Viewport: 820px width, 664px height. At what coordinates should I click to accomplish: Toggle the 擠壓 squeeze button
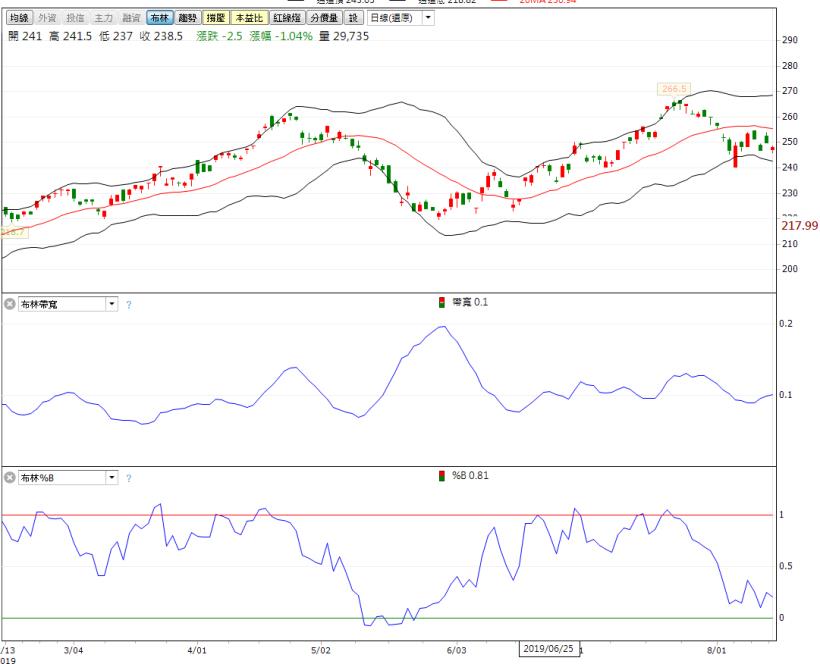pos(215,18)
